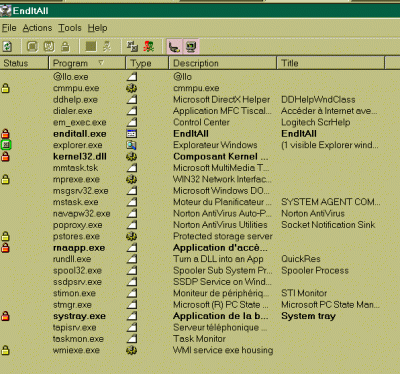
Task: Click the Refresh list toolbar icon
Action: 7,47
